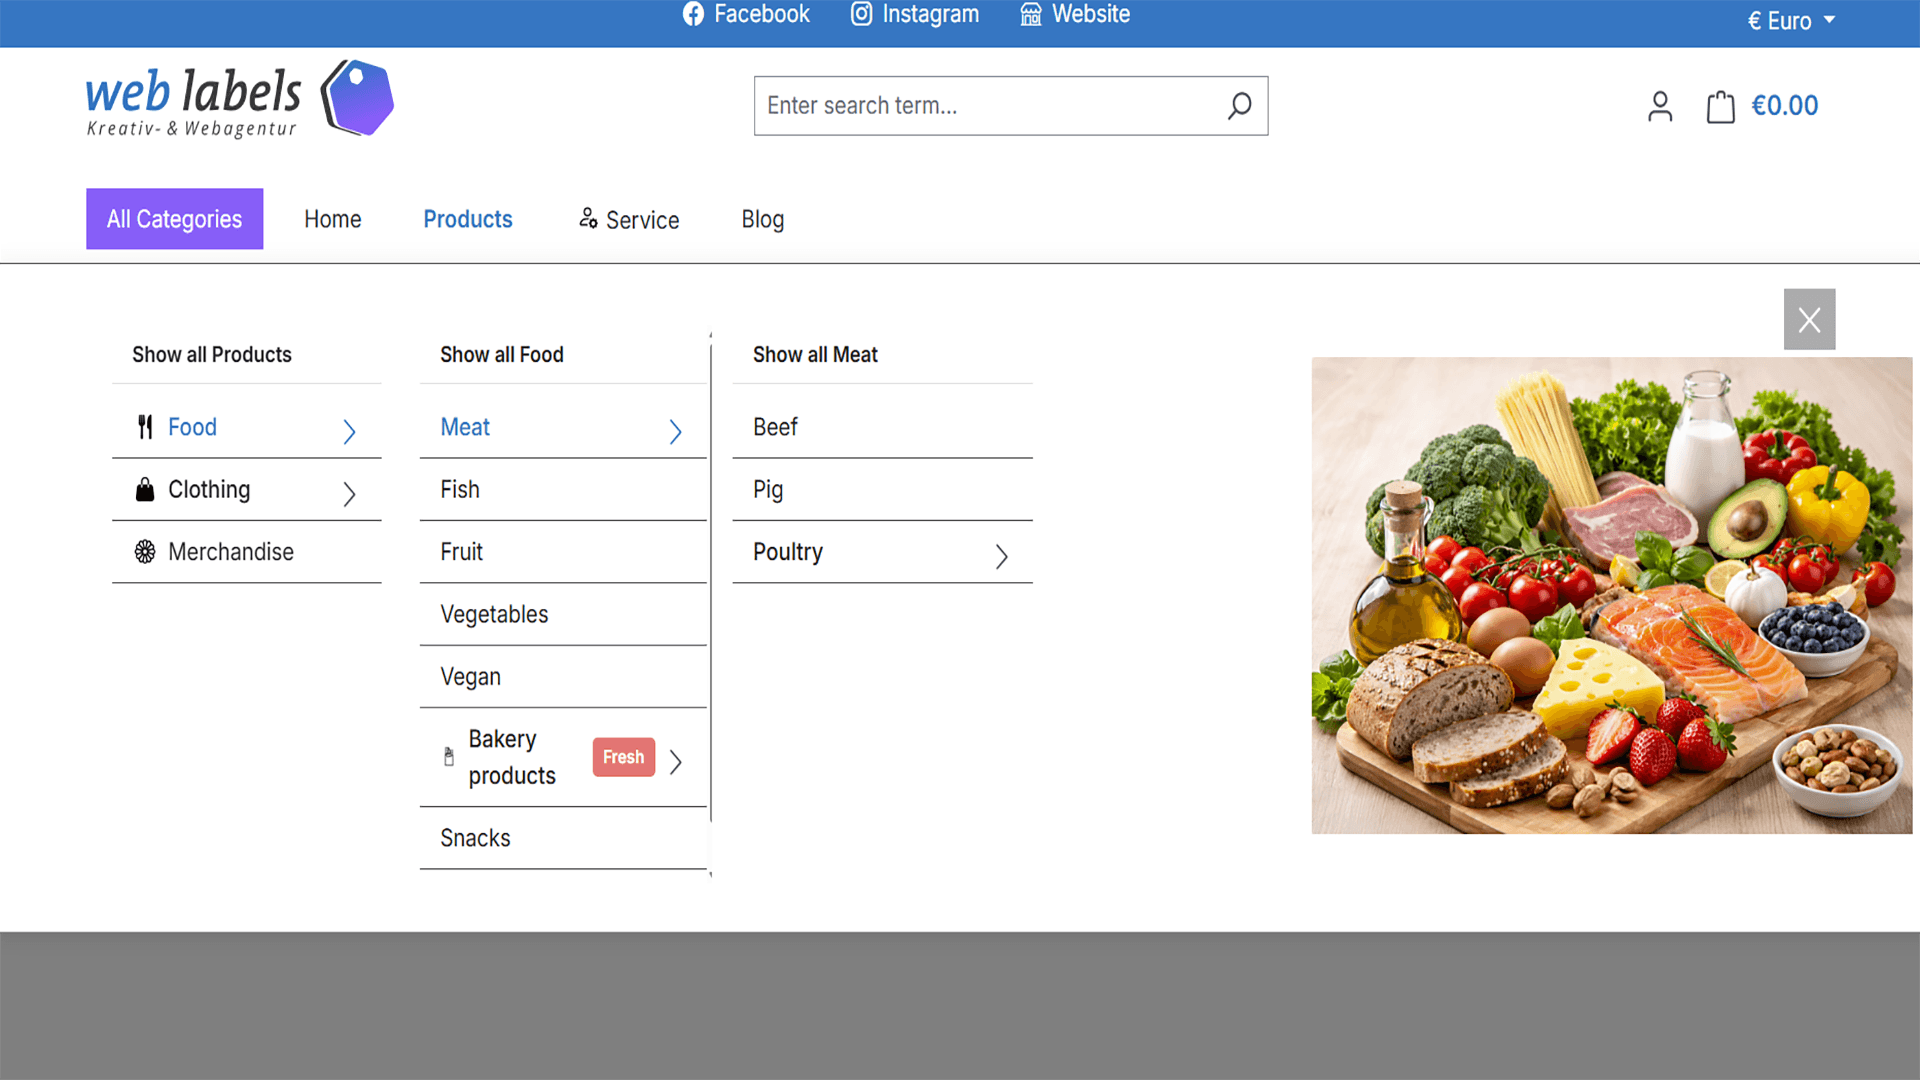Image resolution: width=1920 pixels, height=1080 pixels.
Task: Click the Facebook text link
Action: click(762, 14)
